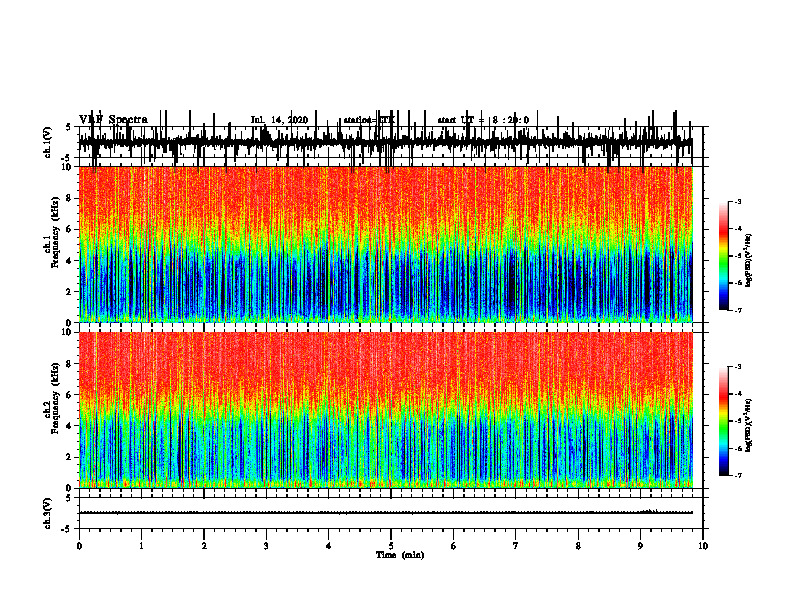Click the time tick label '0'
The image size is (792, 612).
(79, 546)
